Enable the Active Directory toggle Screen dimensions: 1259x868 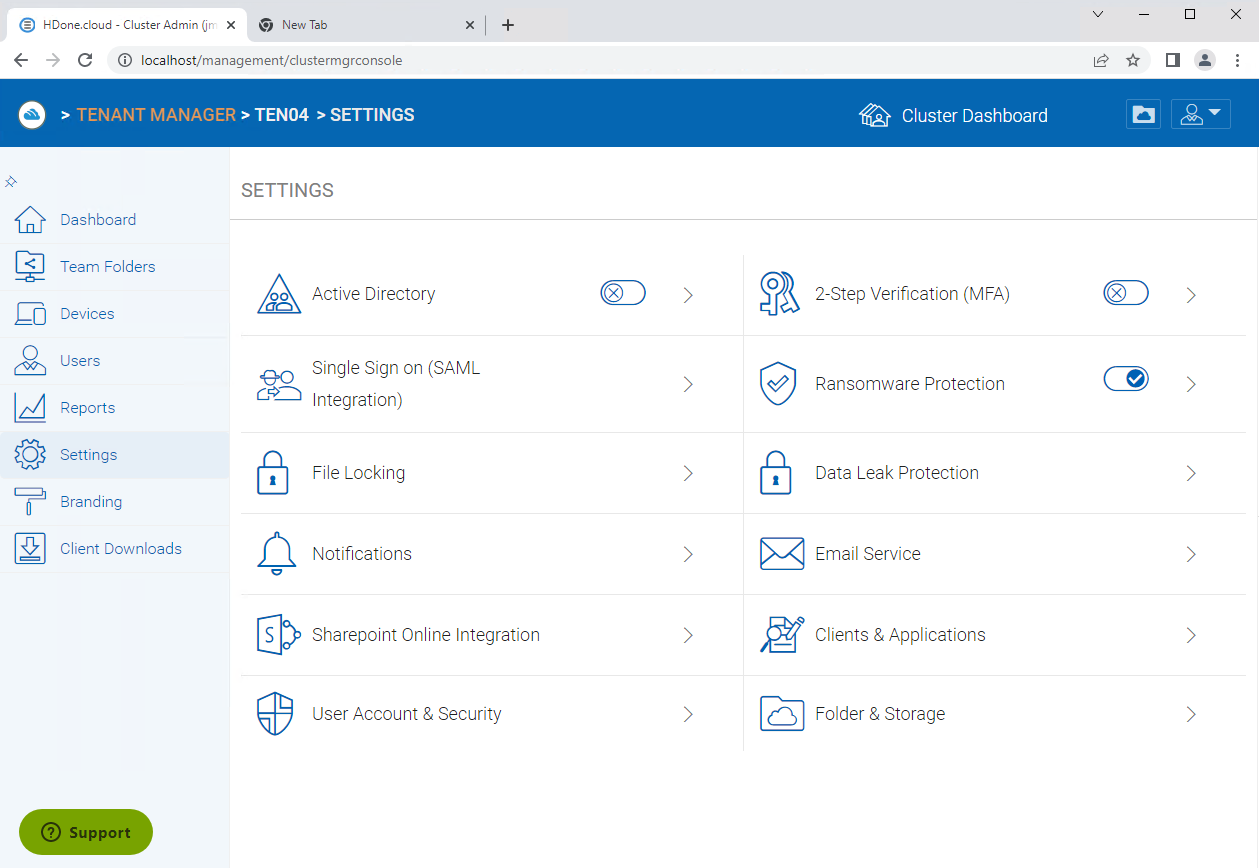[x=623, y=293]
